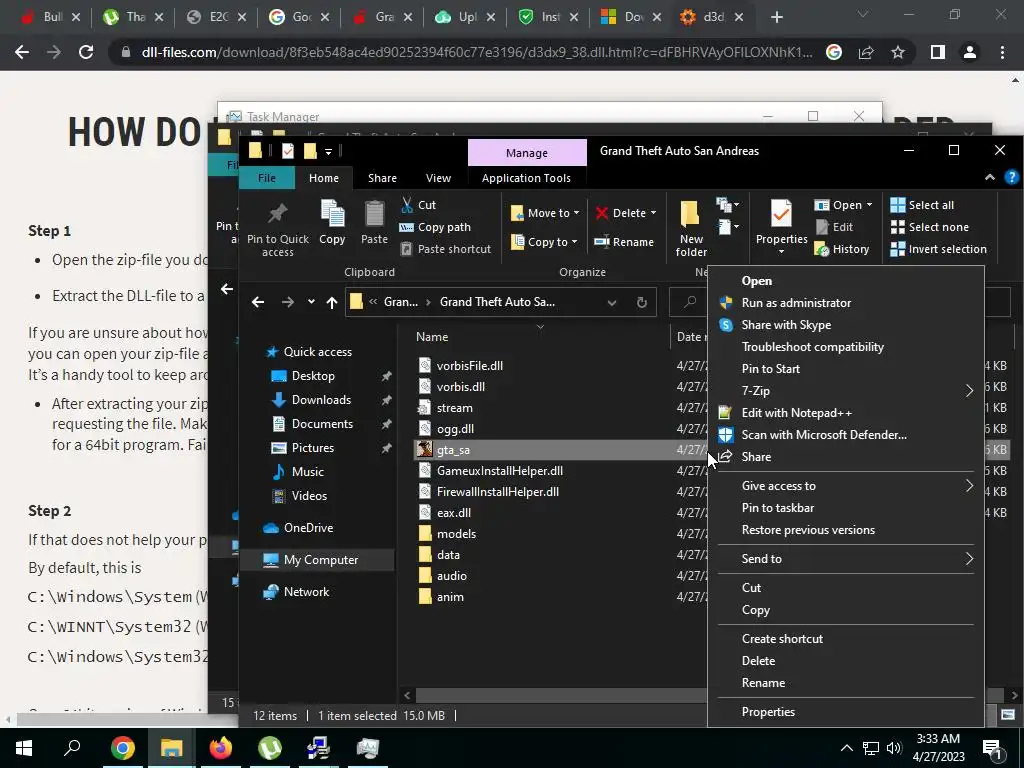Click Explorer Back navigation arrow
The height and width of the screenshot is (768, 1024).
[x=258, y=302]
